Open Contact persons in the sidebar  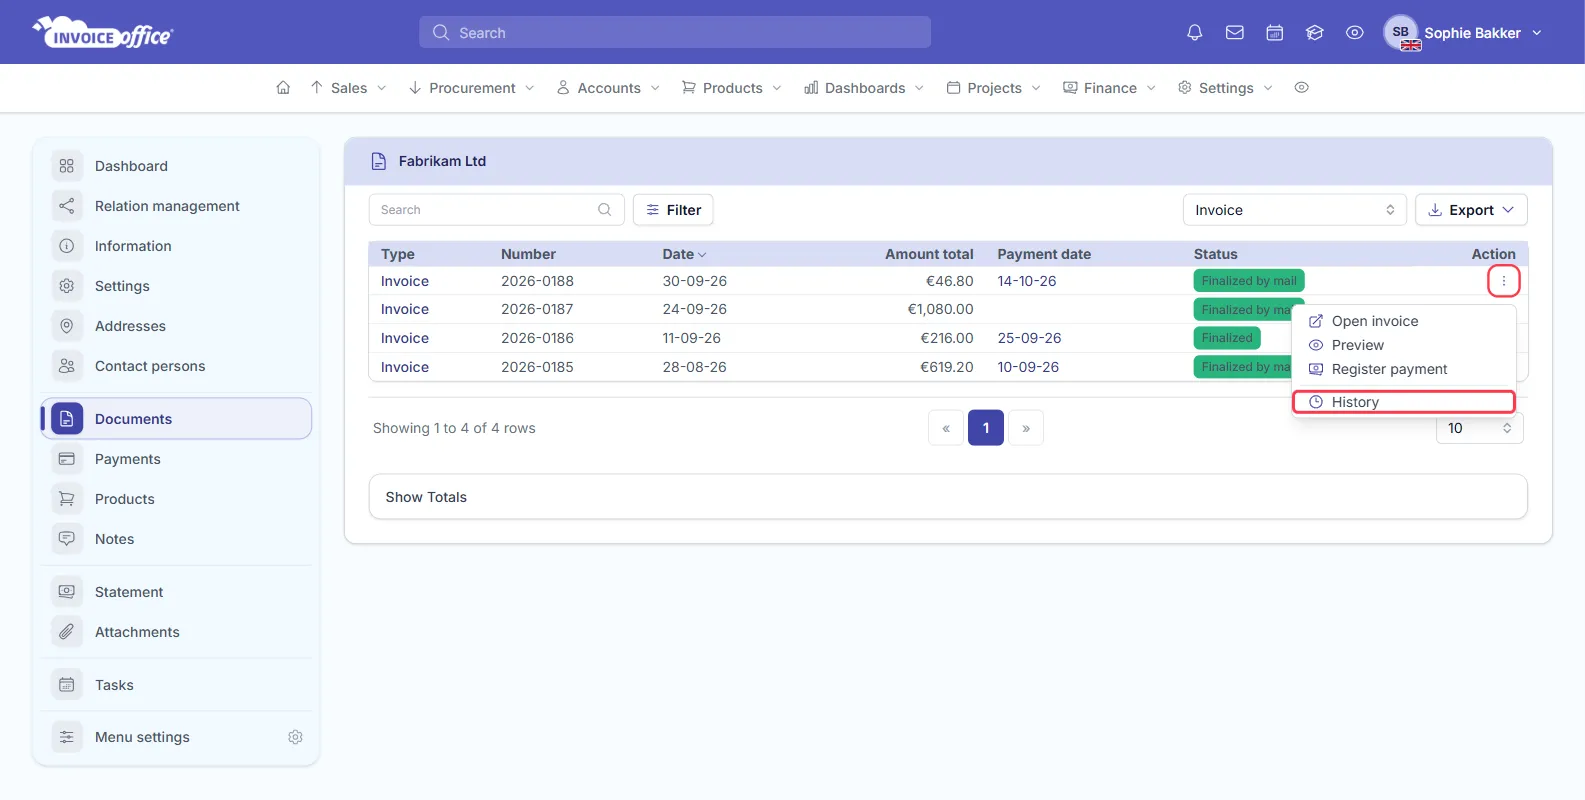(x=176, y=366)
